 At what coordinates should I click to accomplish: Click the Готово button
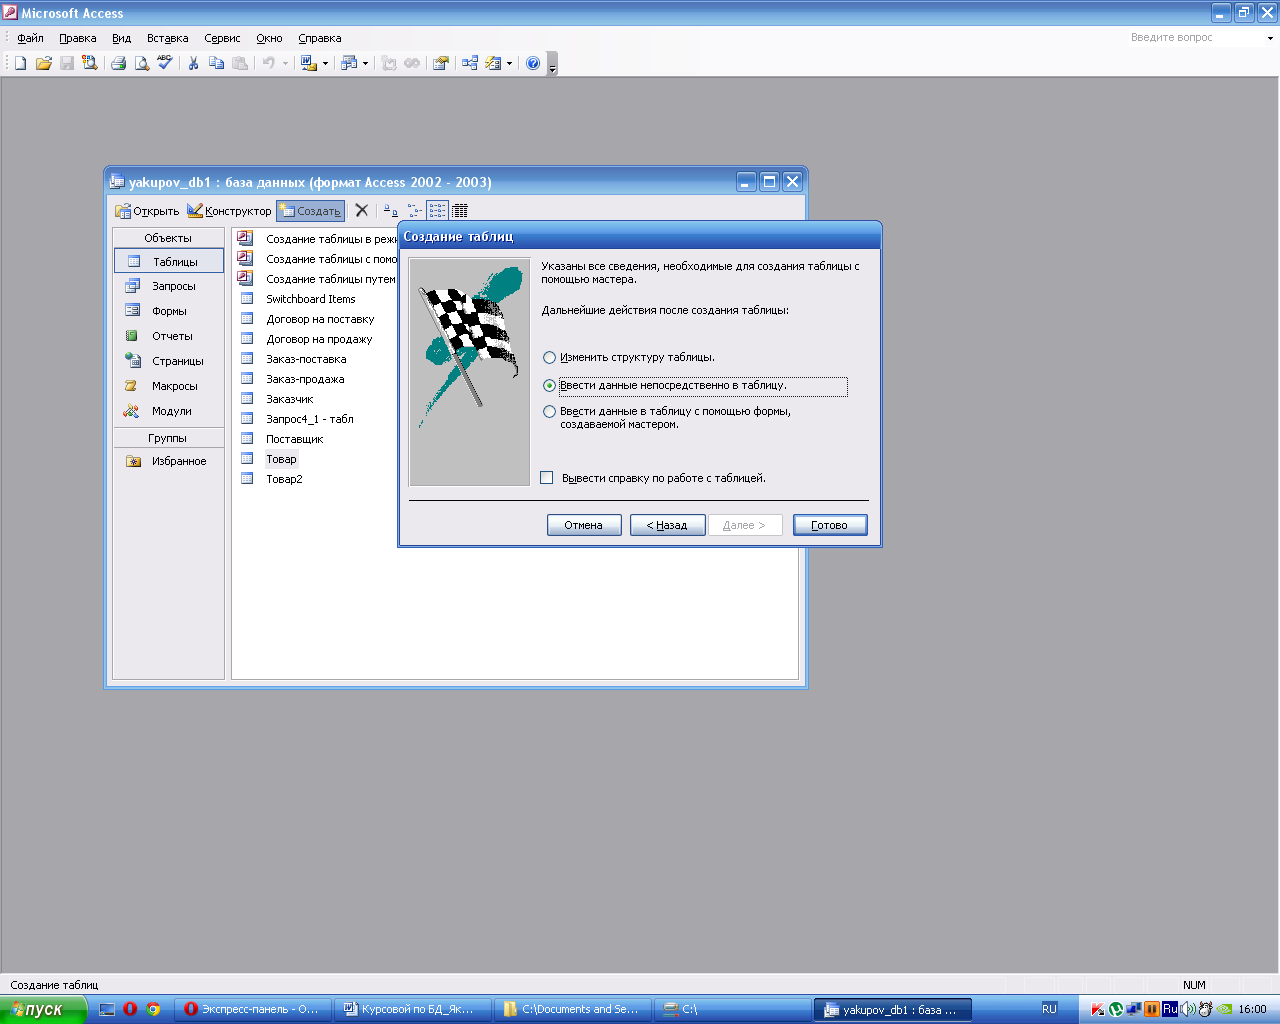[830, 525]
